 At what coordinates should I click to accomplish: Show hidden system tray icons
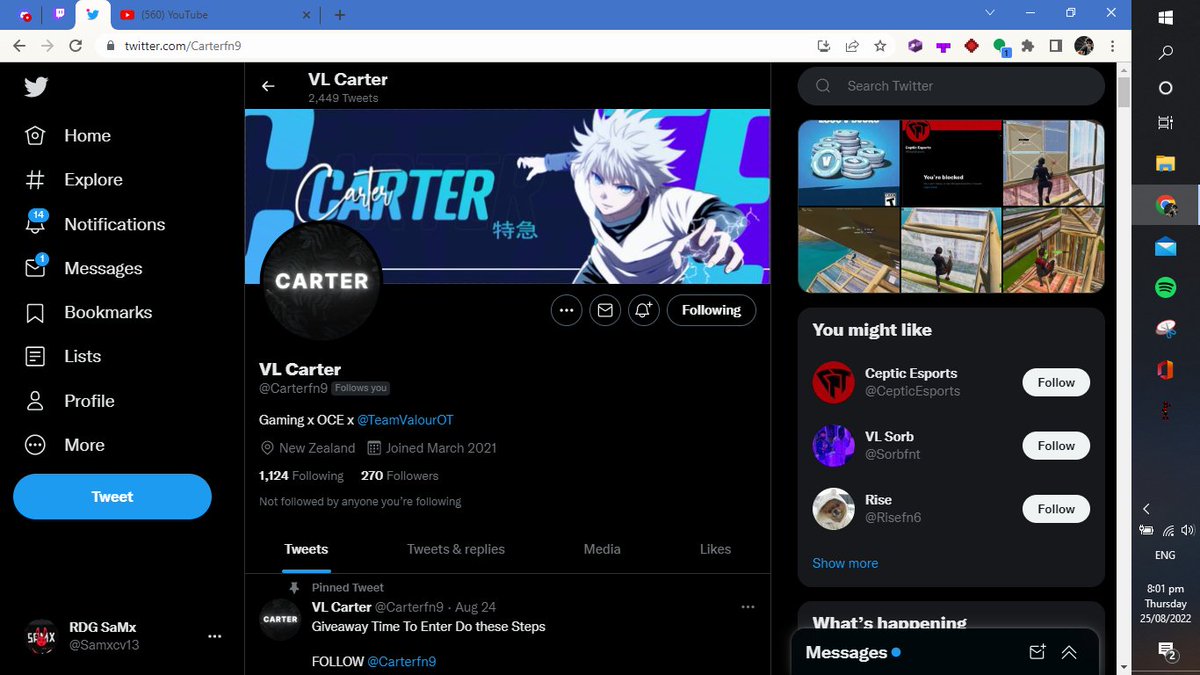click(x=1147, y=509)
